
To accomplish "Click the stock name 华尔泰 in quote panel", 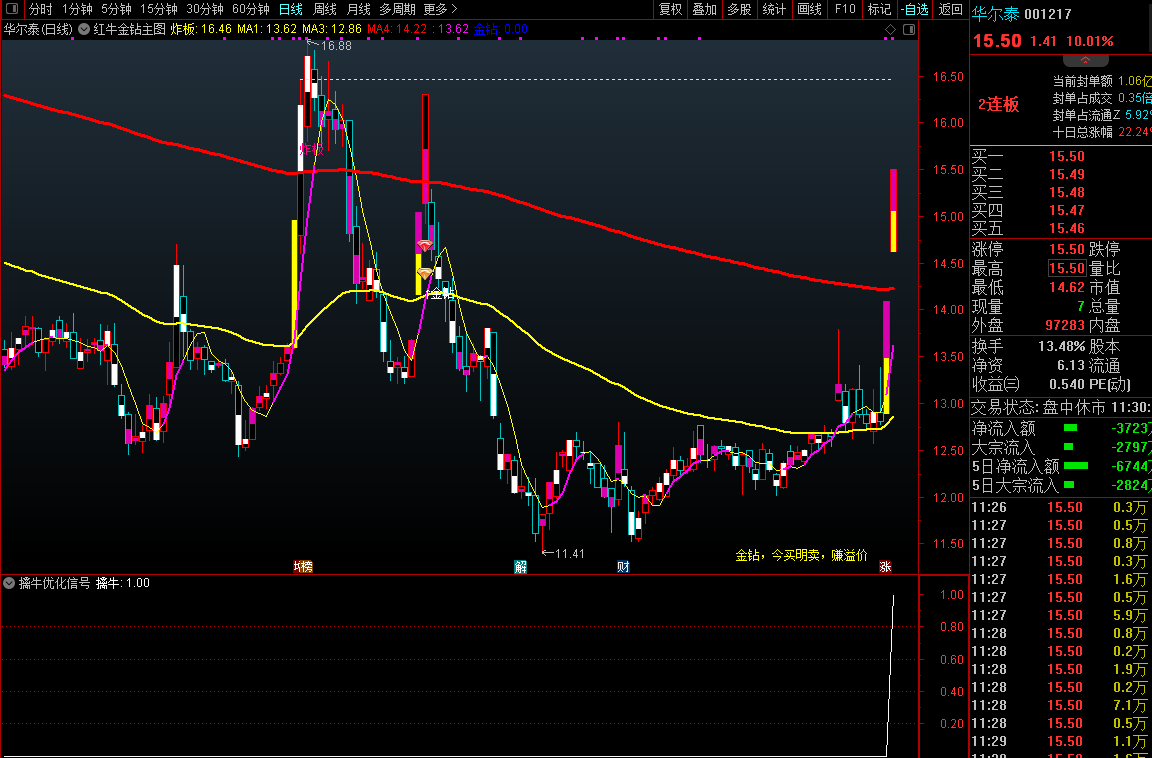I will (x=996, y=14).
